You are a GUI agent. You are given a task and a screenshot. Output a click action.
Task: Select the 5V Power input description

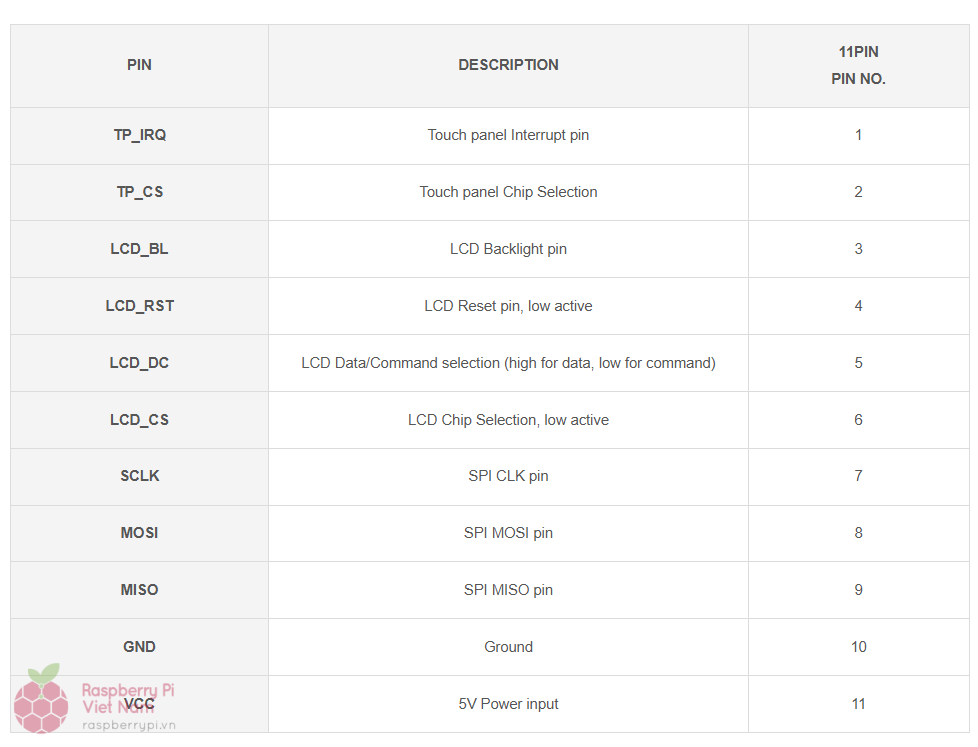[508, 704]
